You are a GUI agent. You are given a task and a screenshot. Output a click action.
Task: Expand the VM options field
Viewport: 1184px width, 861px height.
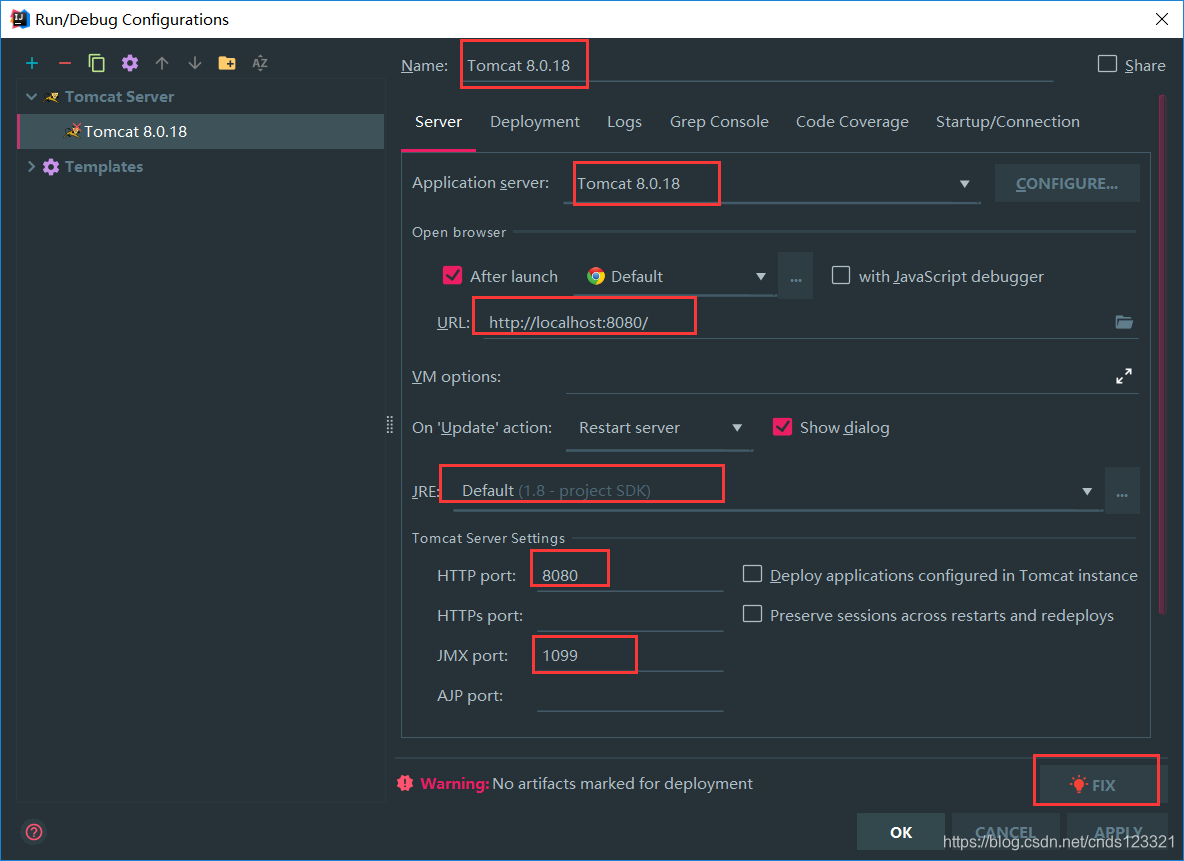click(x=1124, y=375)
